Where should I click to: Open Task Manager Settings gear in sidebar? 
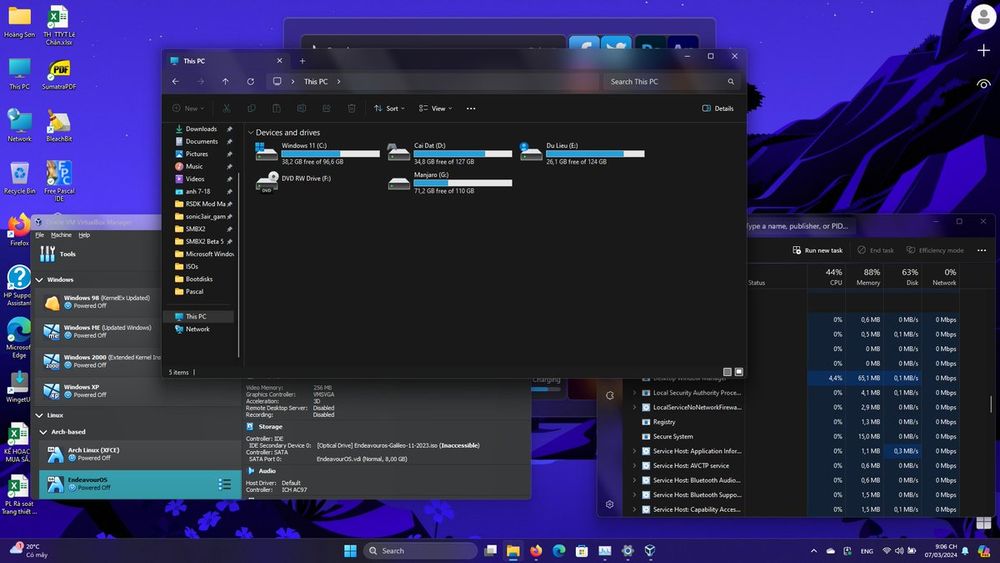click(x=610, y=504)
